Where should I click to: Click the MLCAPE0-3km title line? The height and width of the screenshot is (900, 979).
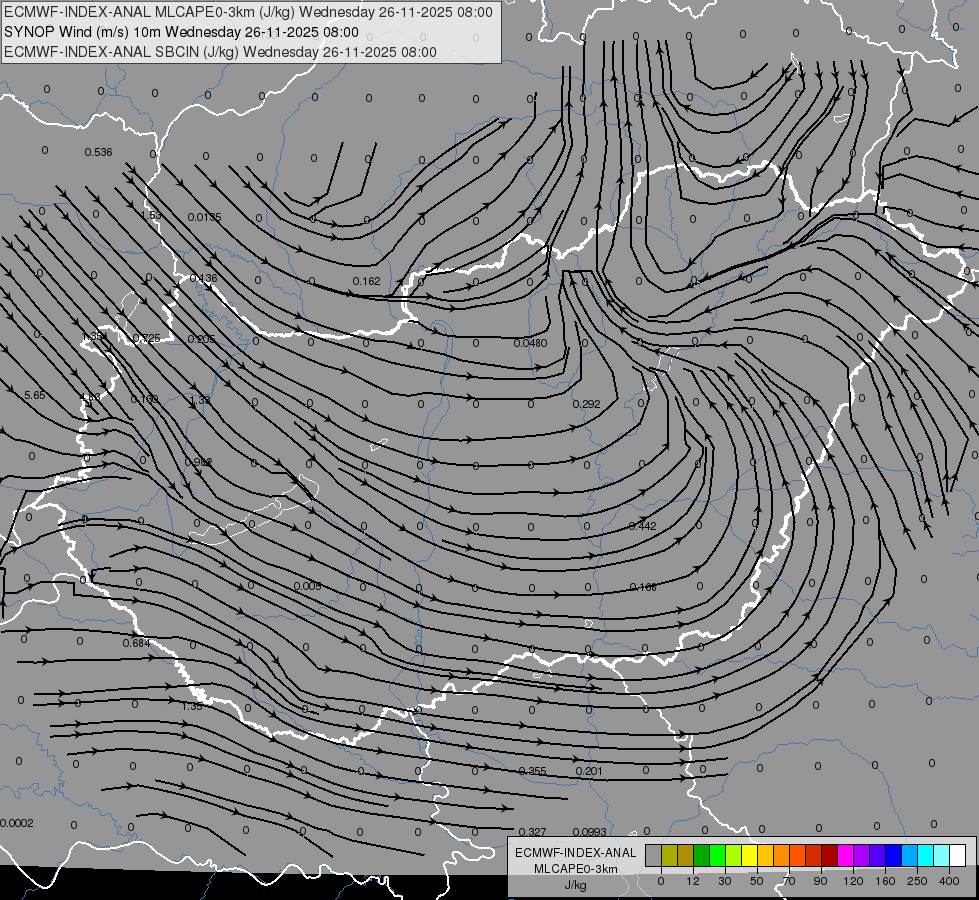tap(248, 12)
